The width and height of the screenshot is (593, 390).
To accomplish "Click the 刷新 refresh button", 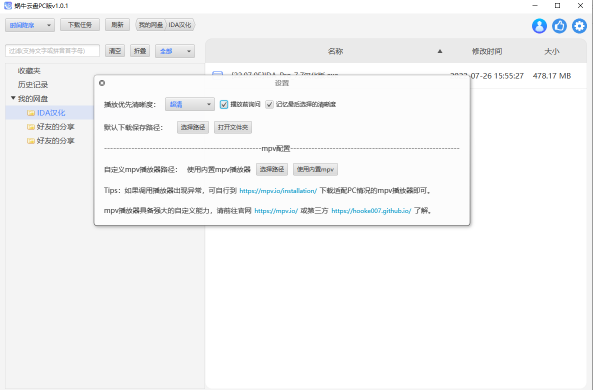I will click(x=117, y=25).
